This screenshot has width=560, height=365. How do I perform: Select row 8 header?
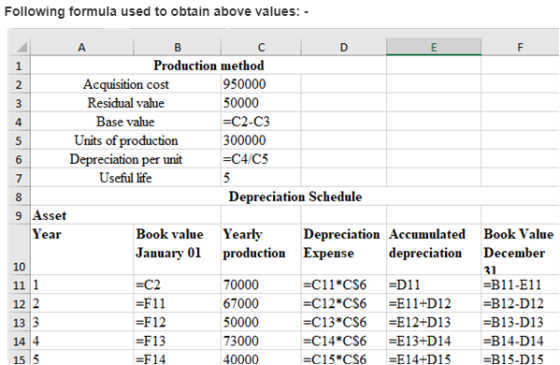19,197
